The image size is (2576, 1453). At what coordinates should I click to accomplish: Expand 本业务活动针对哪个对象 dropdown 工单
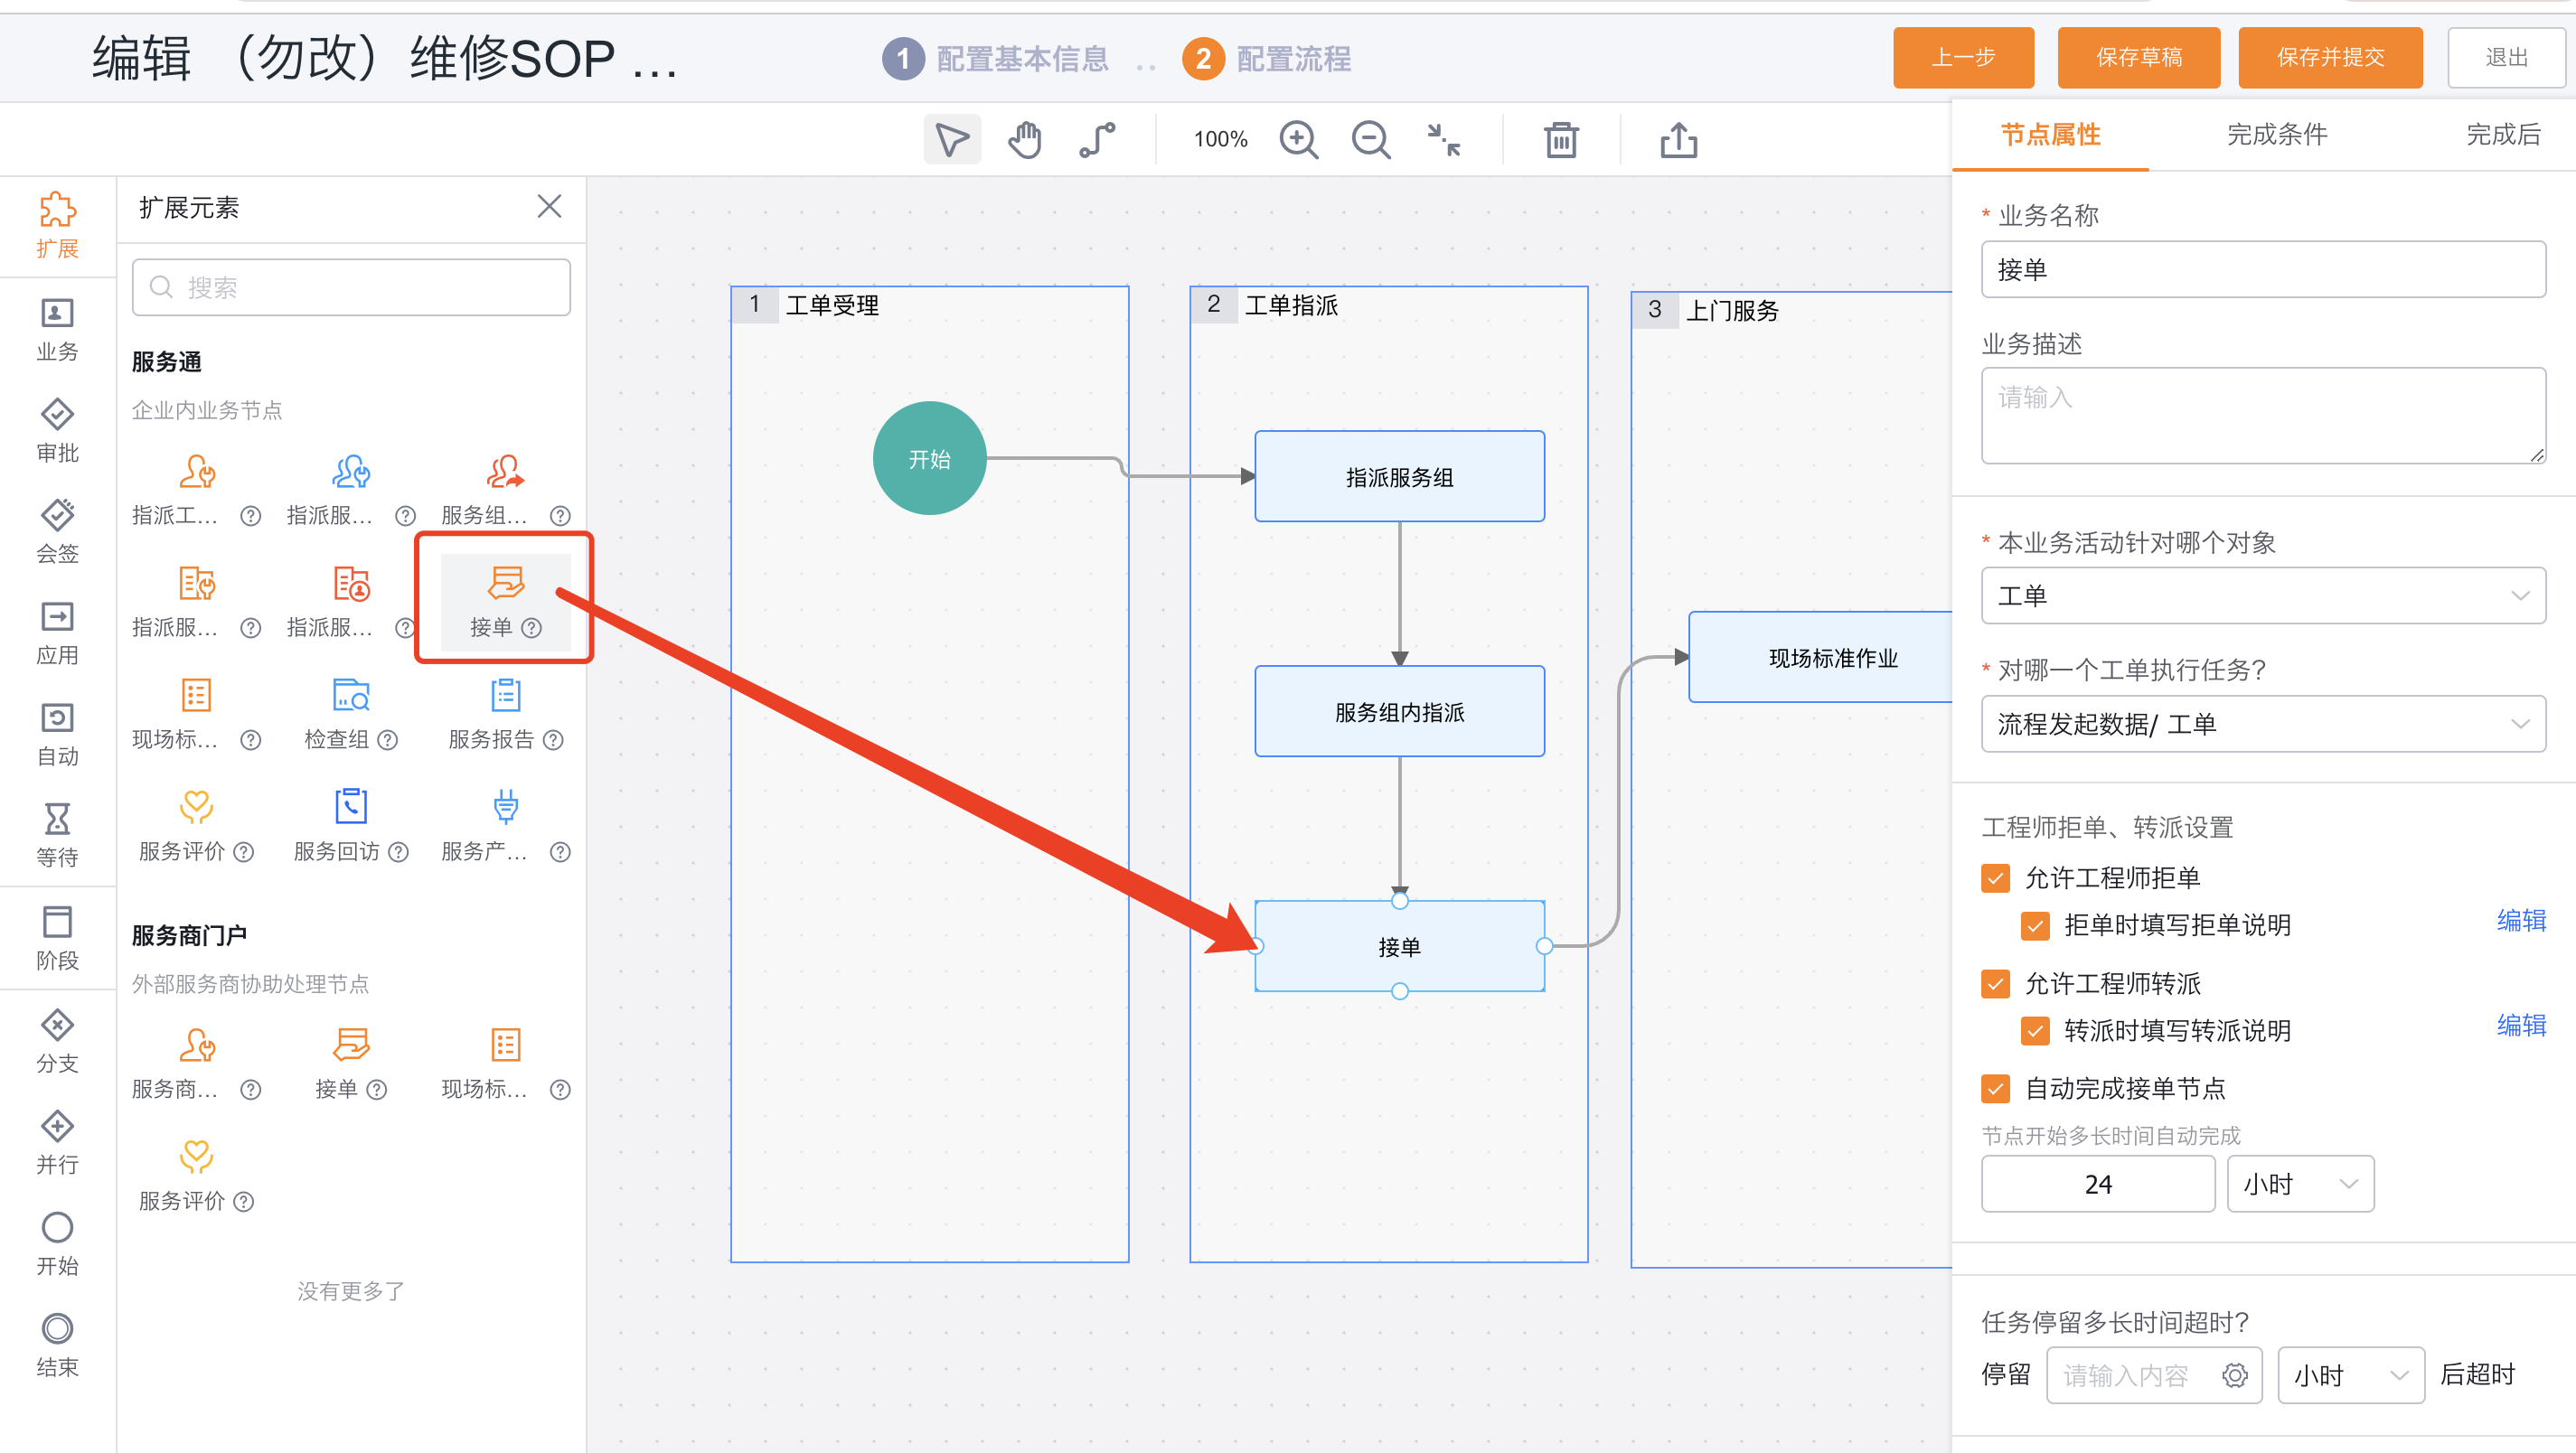(2263, 596)
